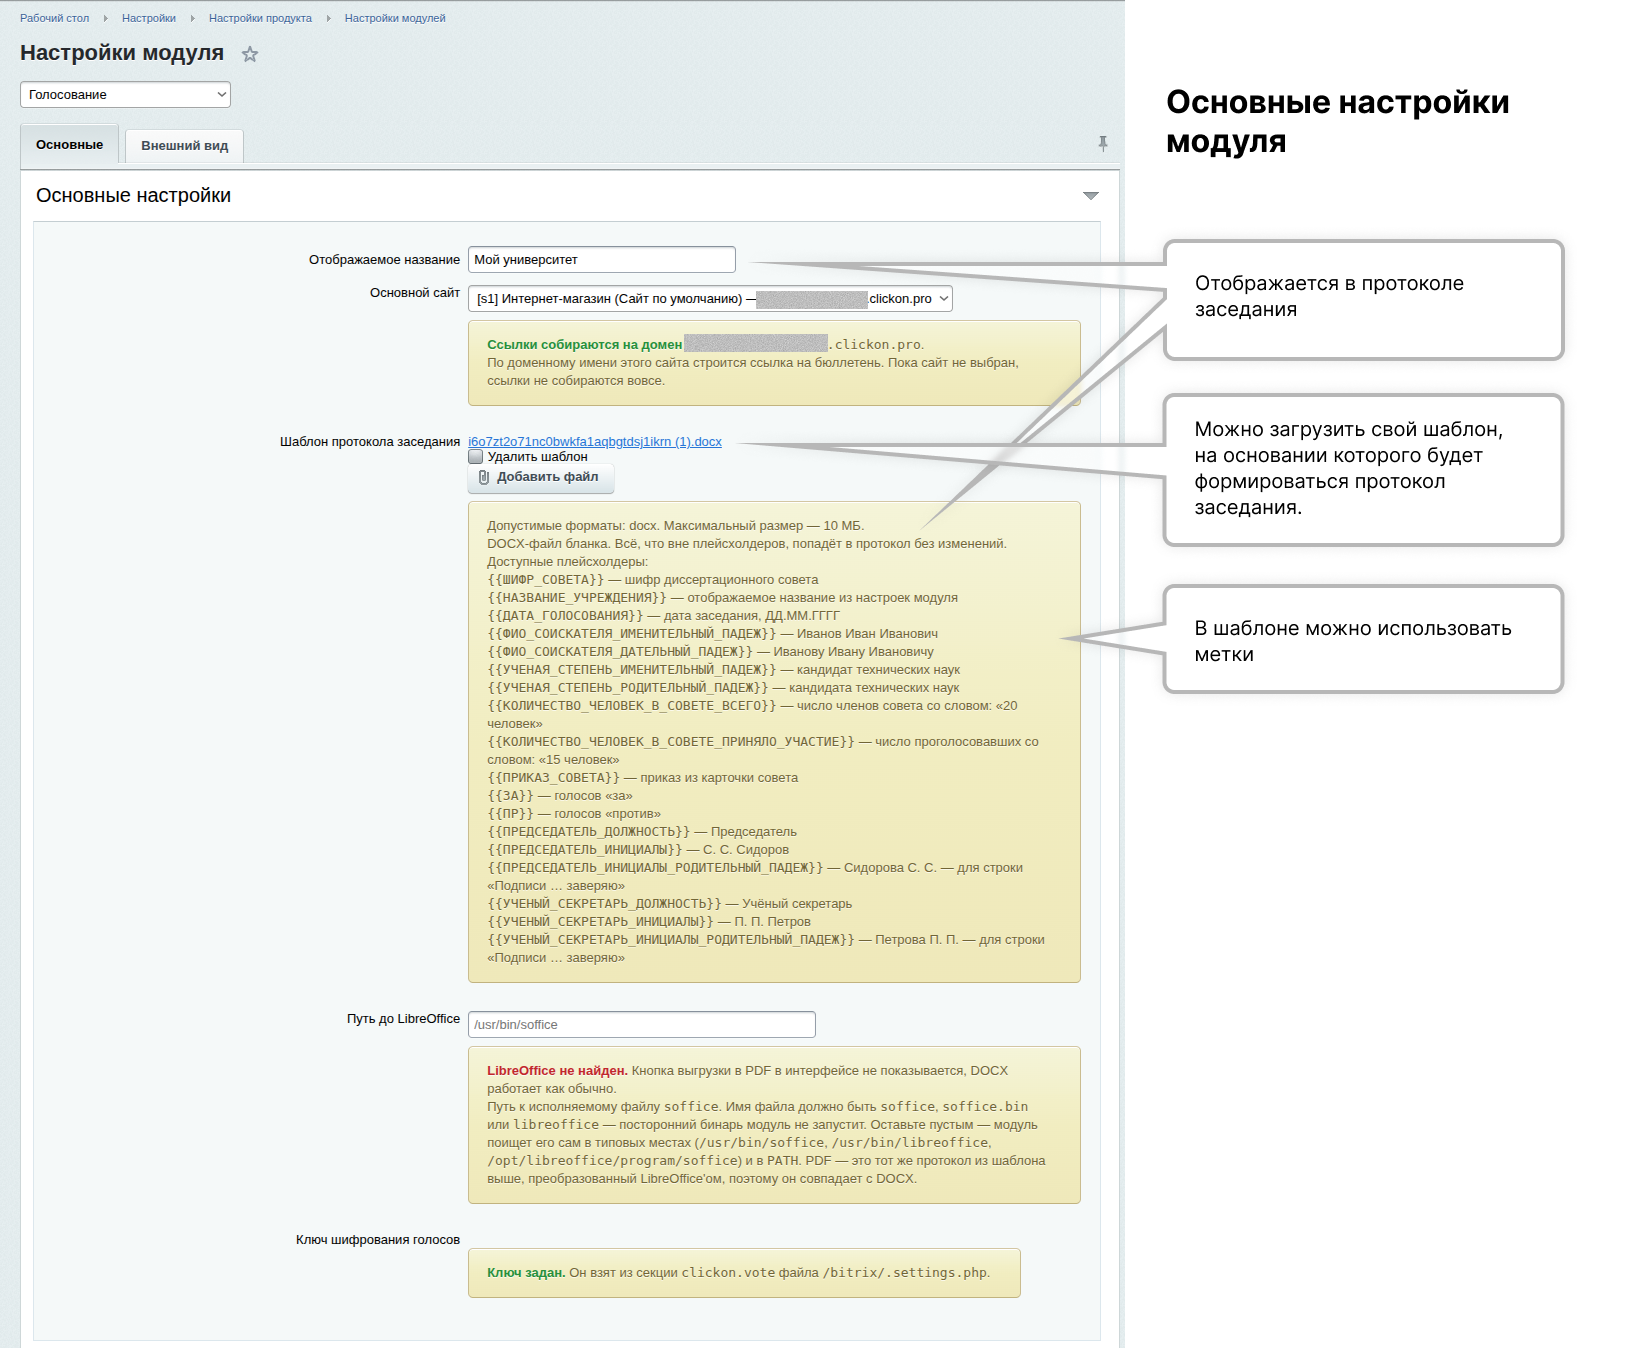
Task: Go to Настройки breadcrumb
Action: pos(149,18)
